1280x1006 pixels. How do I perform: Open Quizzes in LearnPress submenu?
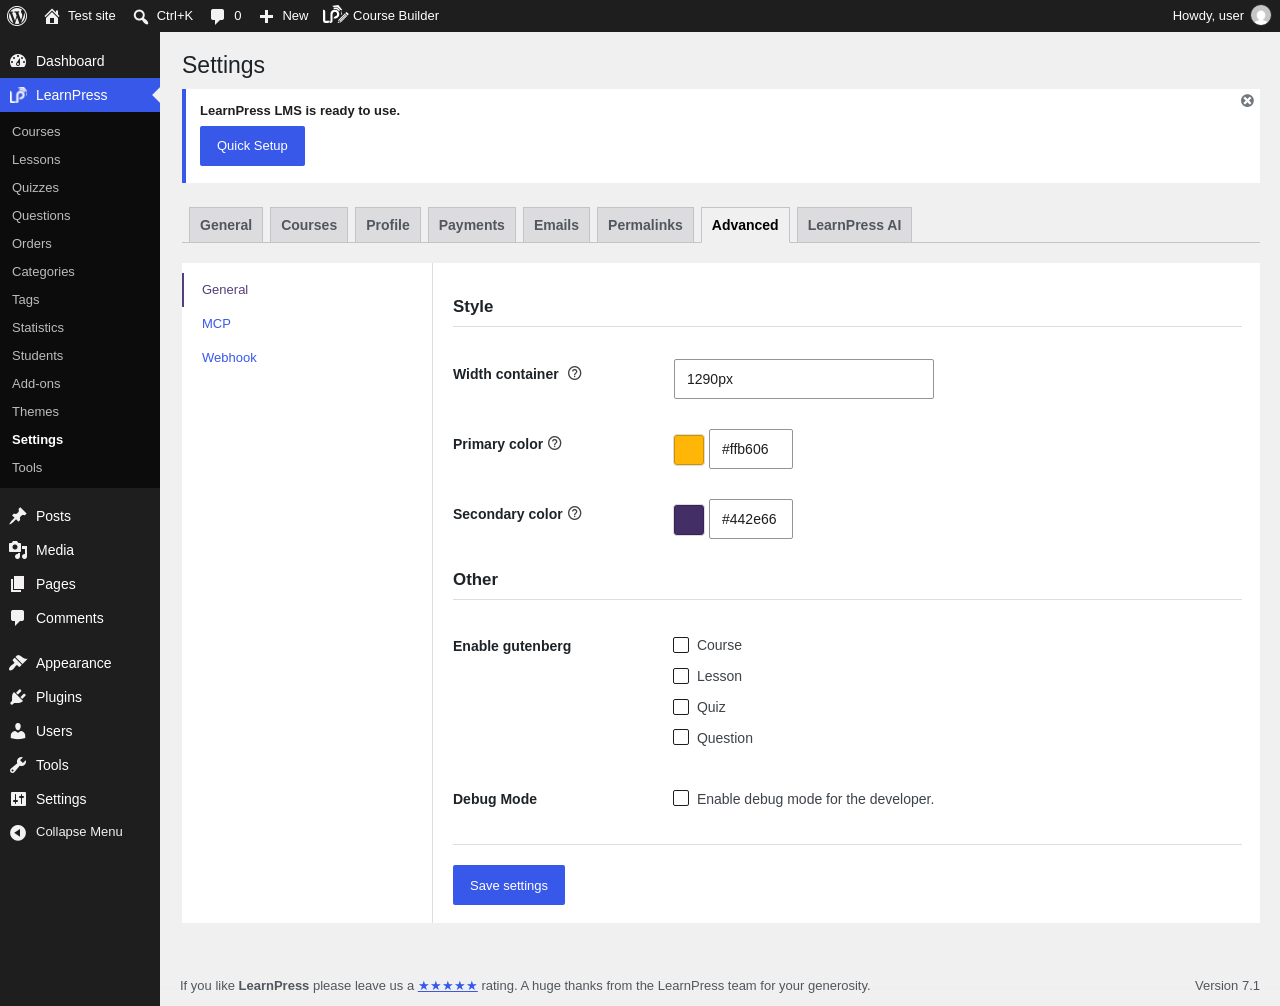[x=35, y=188]
